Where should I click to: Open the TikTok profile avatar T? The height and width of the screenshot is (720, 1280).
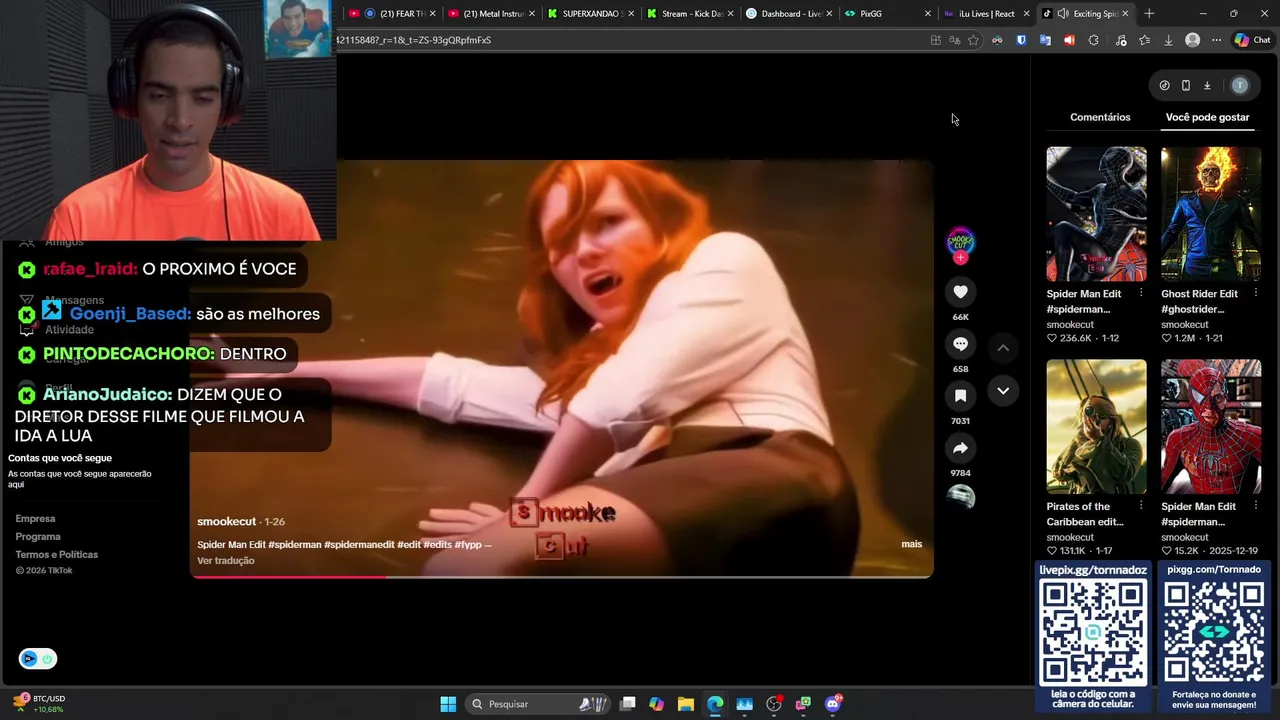[x=1240, y=86]
